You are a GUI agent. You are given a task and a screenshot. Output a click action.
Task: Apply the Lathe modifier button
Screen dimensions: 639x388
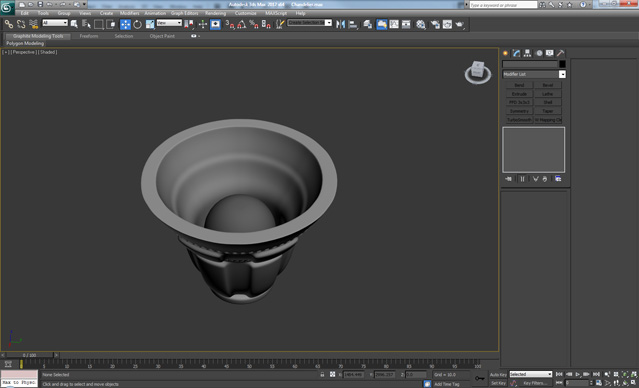(x=548, y=94)
